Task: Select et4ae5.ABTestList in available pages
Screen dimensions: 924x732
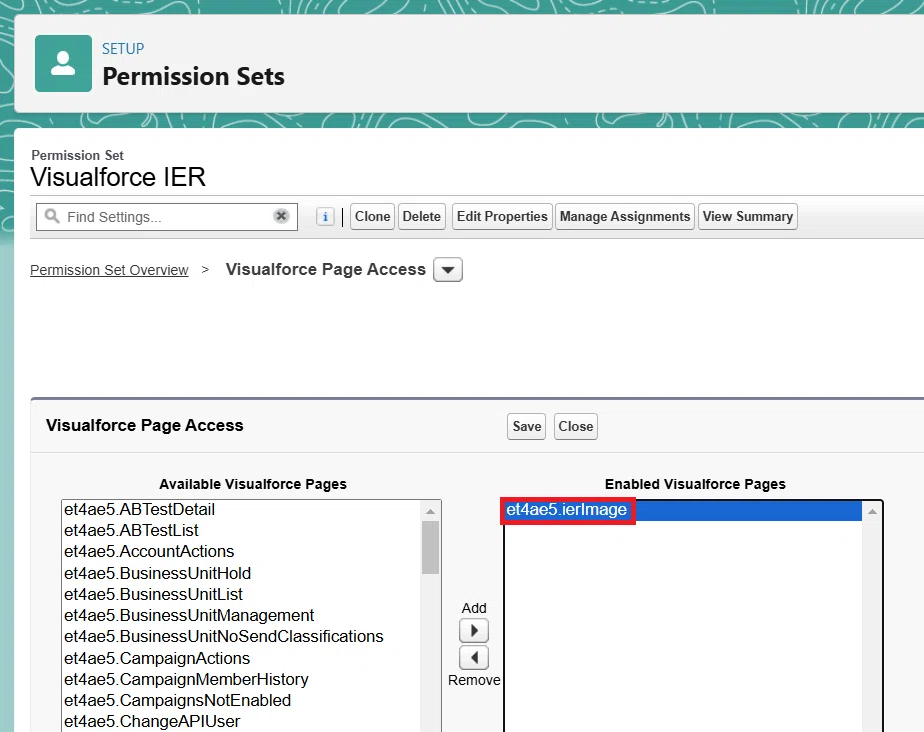Action: coord(240,530)
